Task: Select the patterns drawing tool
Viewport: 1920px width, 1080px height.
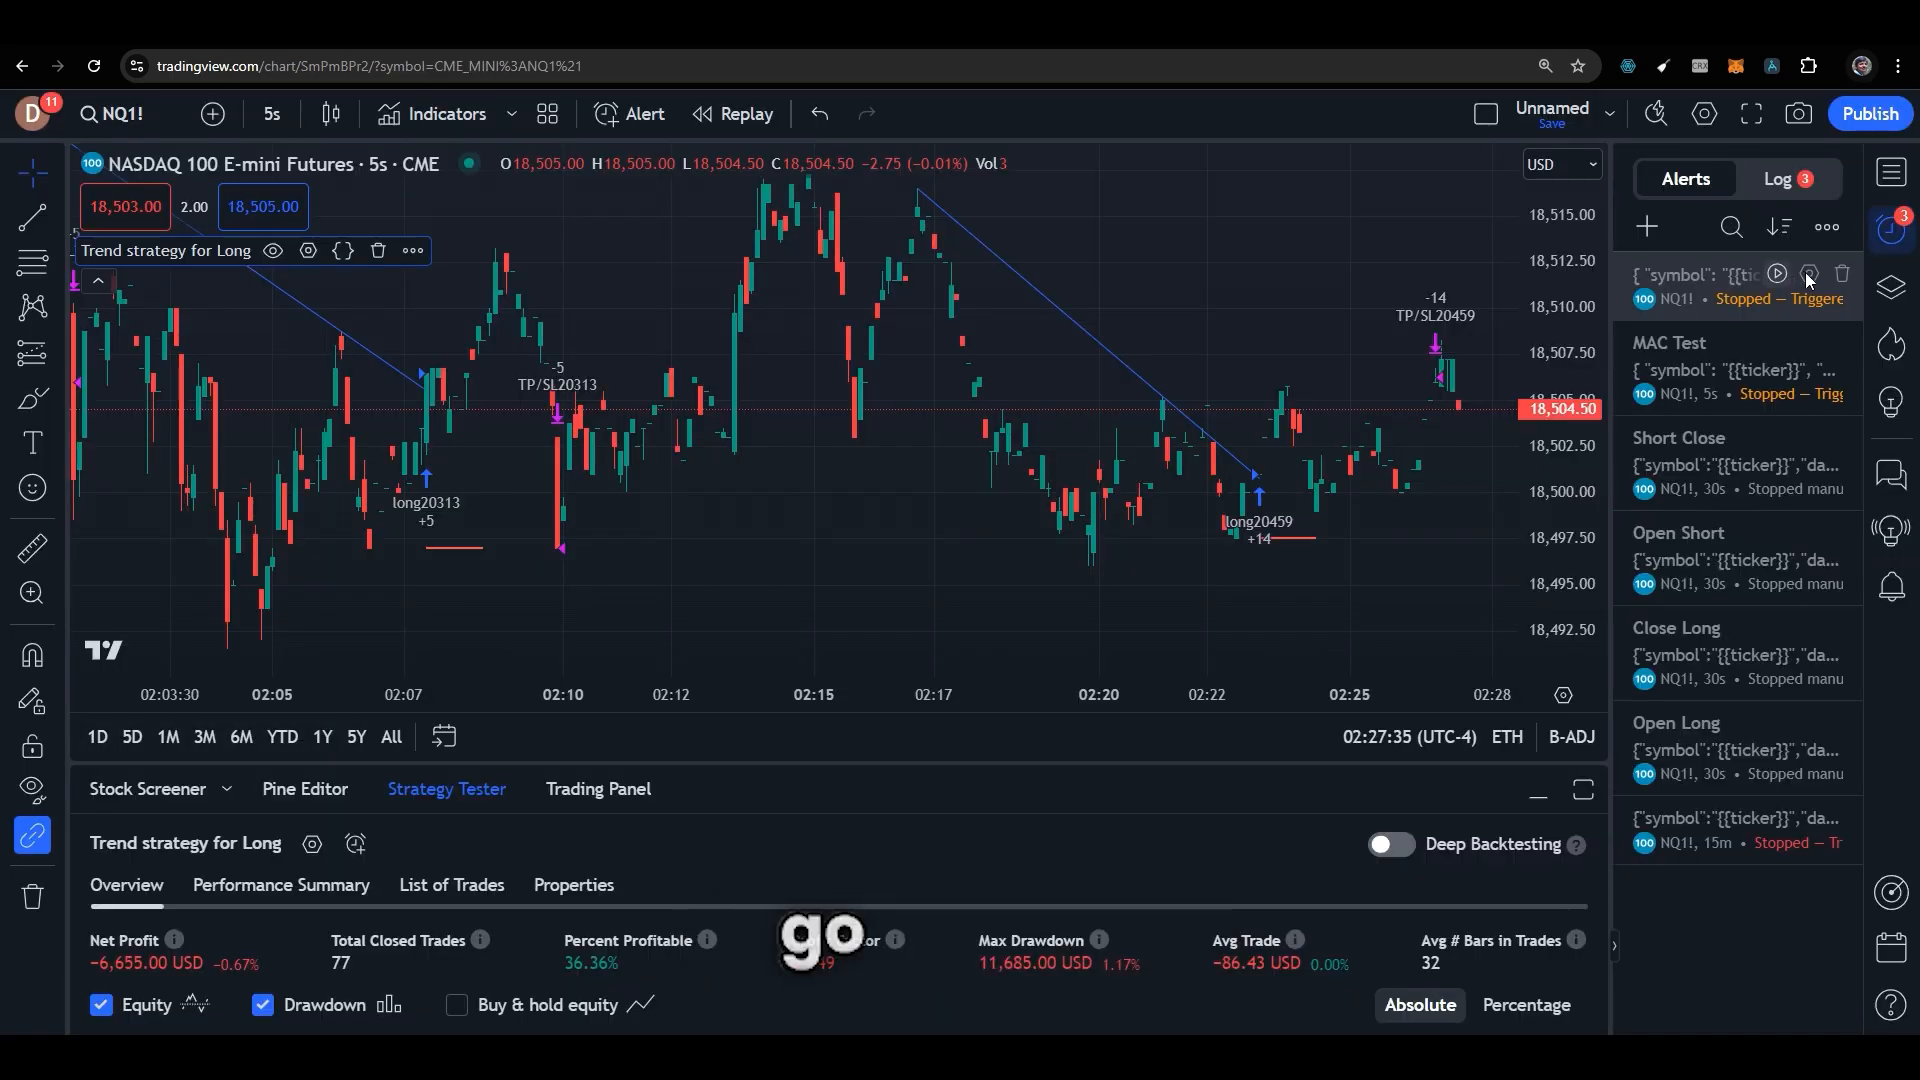Action: [32, 307]
